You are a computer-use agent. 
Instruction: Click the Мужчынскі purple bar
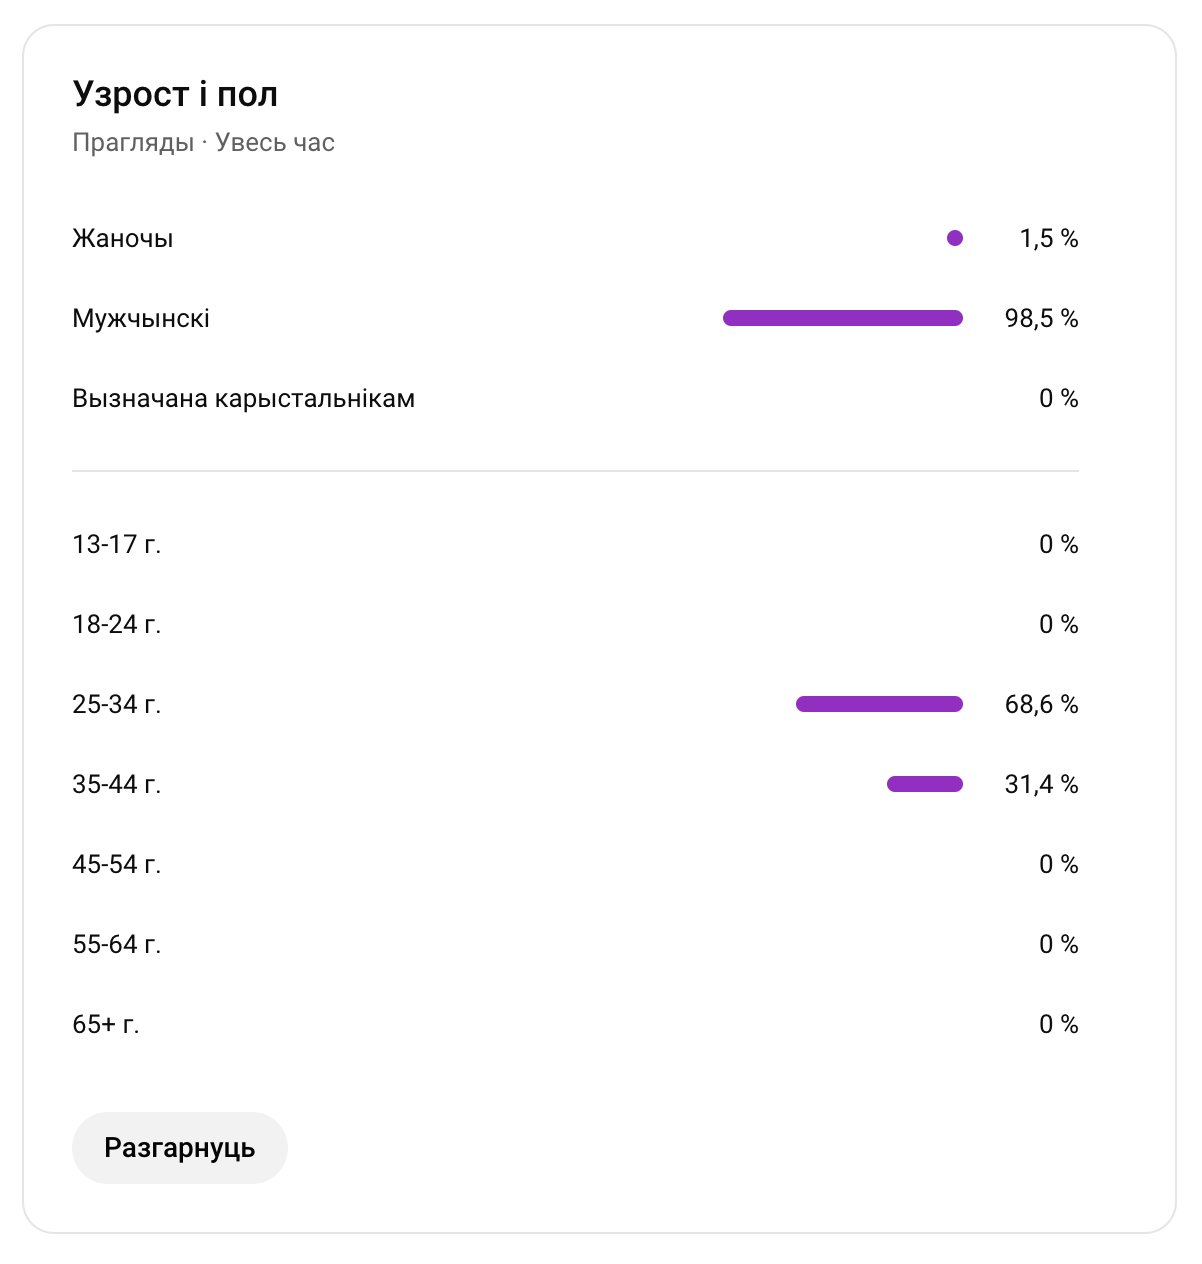[x=843, y=318]
